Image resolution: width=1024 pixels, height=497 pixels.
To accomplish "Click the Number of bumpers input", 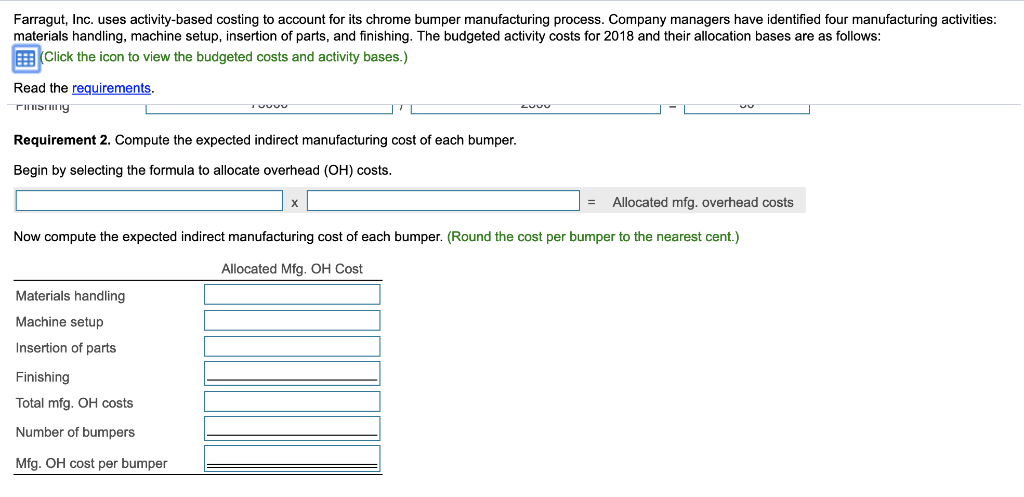I will pyautogui.click(x=292, y=428).
